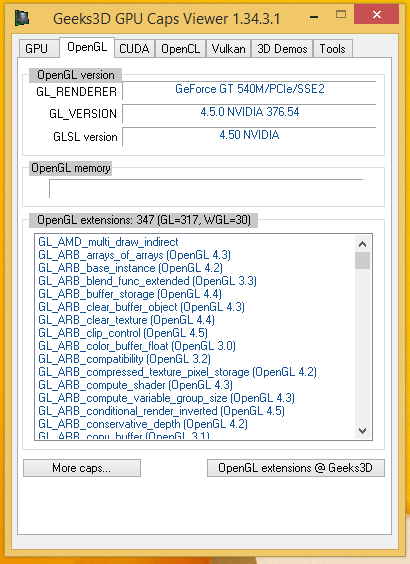Click the More caps... button
This screenshot has height=564, width=410.
point(82,468)
